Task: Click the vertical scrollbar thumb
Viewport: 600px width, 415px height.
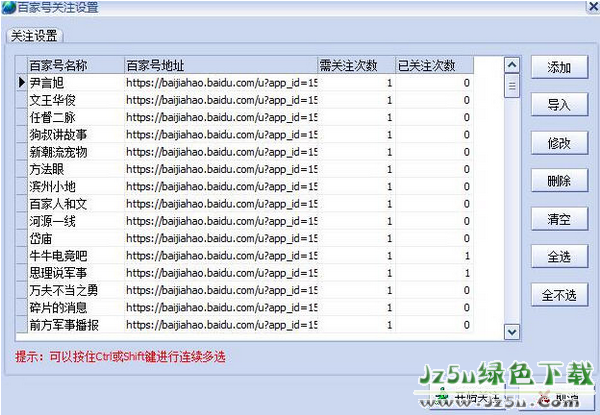Action: coord(512,86)
